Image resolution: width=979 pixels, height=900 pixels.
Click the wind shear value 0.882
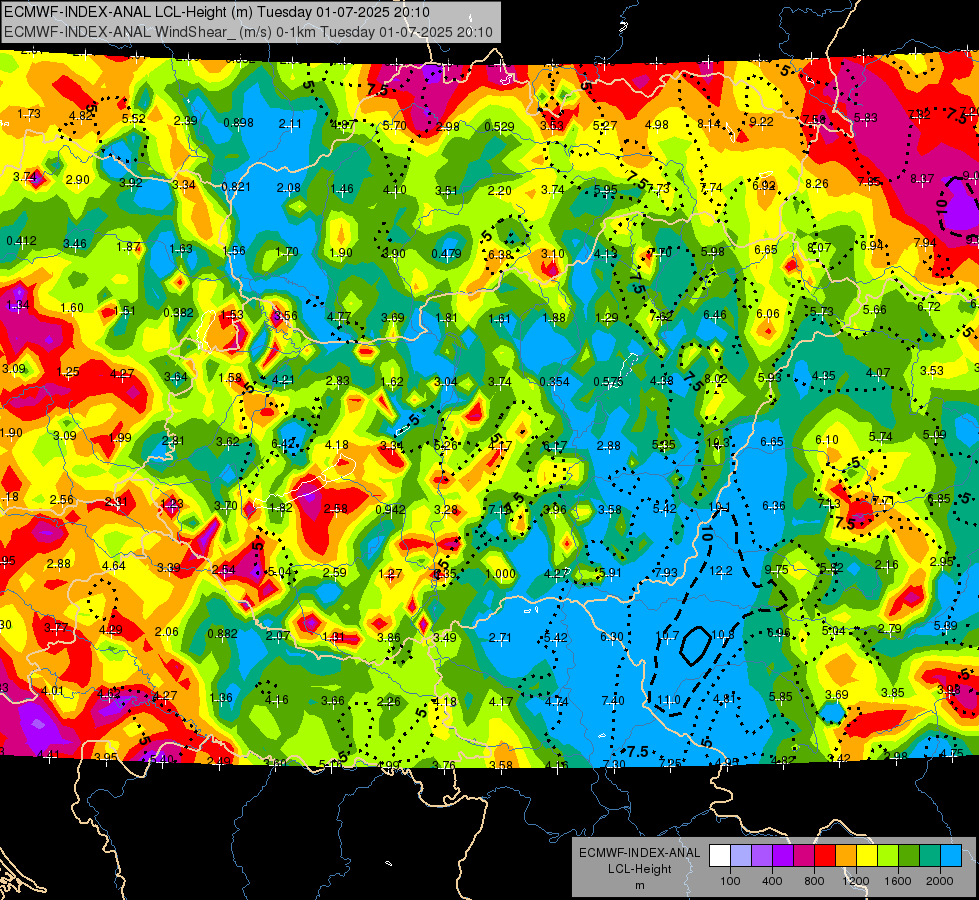pyautogui.click(x=222, y=633)
